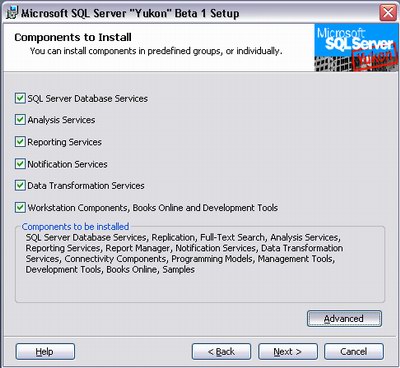Toggle Data Transformation Services checkbox

[x=20, y=185]
